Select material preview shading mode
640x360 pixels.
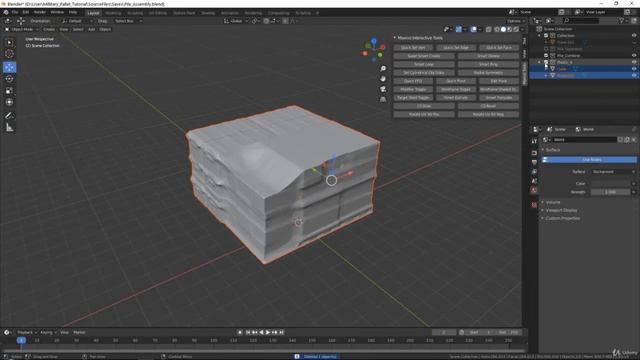tap(509, 29)
